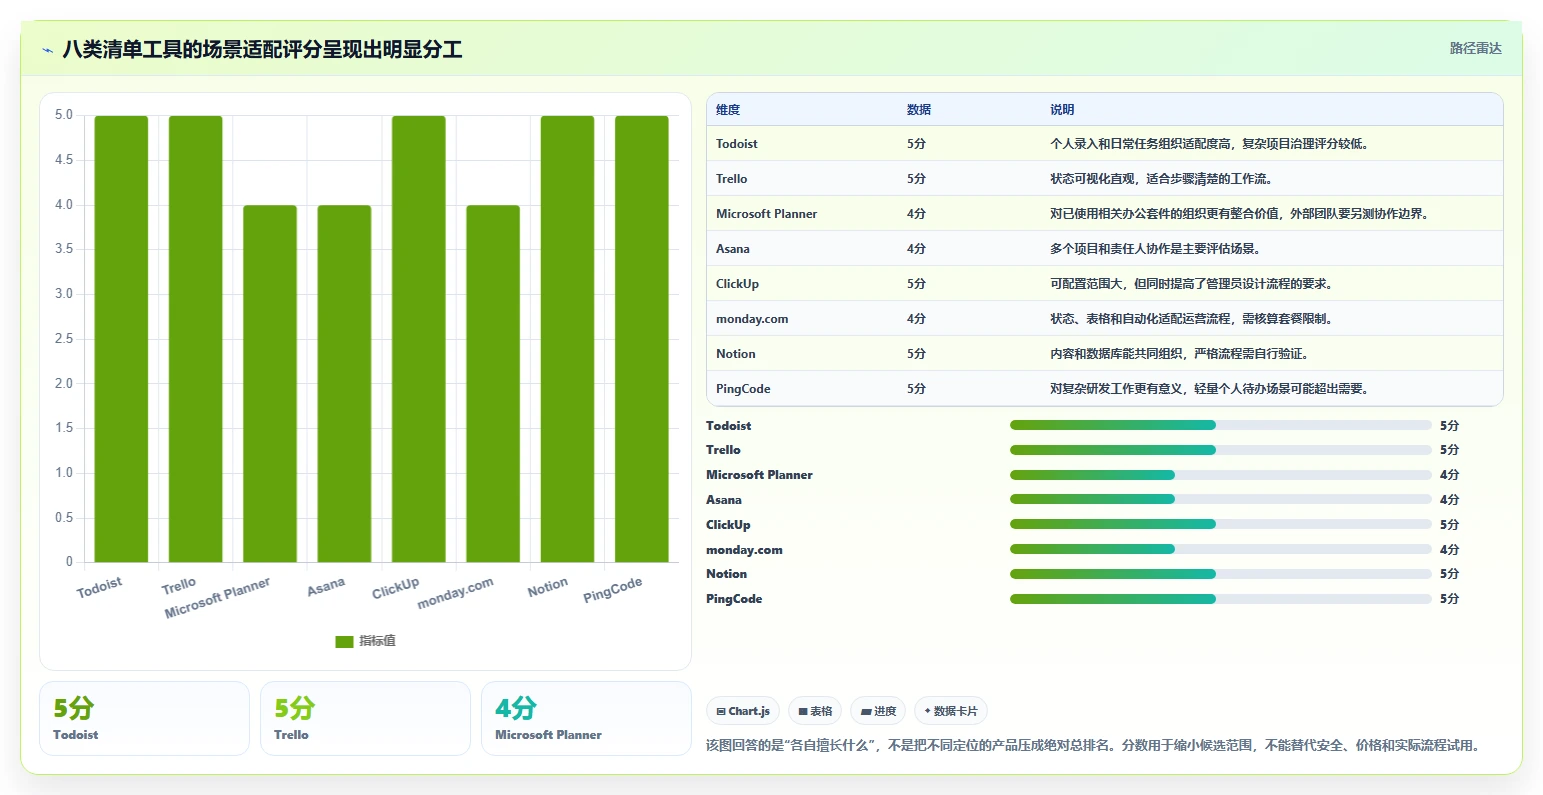Open the Trello 5分 summary card
This screenshot has height=795, width=1543.
pyautogui.click(x=365, y=718)
